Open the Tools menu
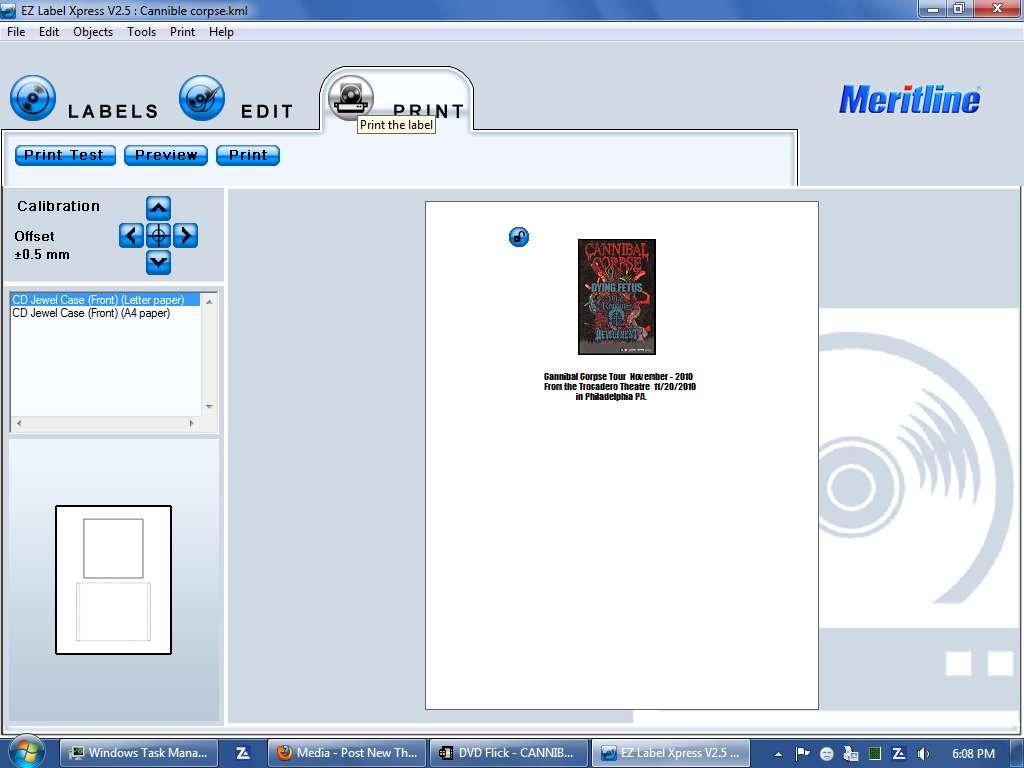Screen dimensions: 1024x768 142,32
